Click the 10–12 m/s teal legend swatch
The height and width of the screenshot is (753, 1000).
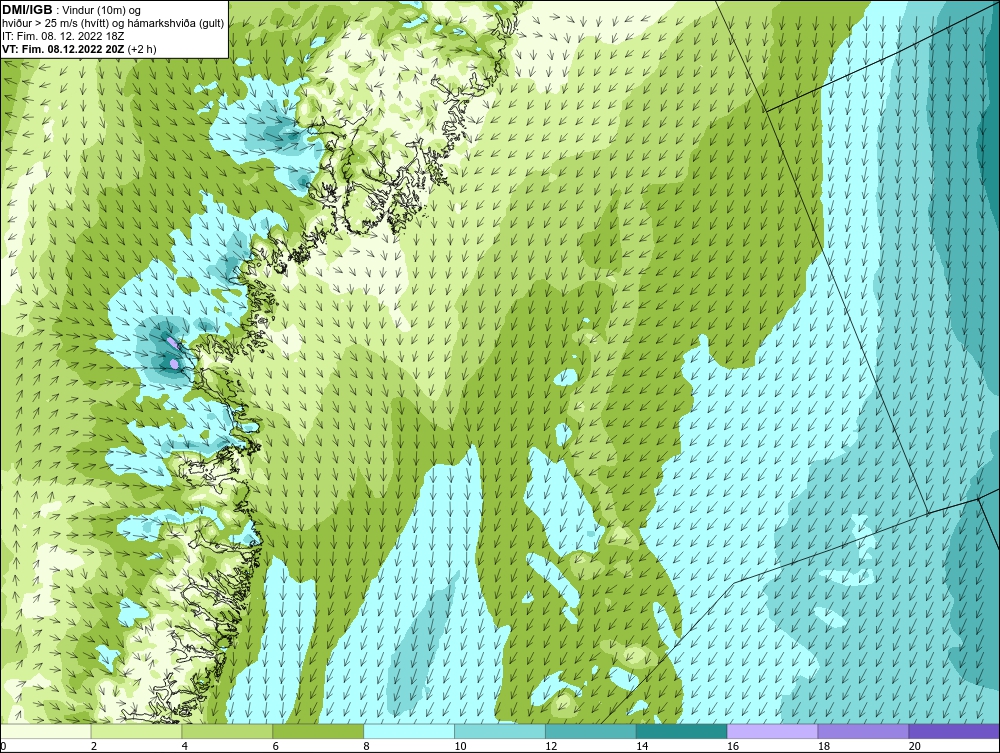coord(500,731)
